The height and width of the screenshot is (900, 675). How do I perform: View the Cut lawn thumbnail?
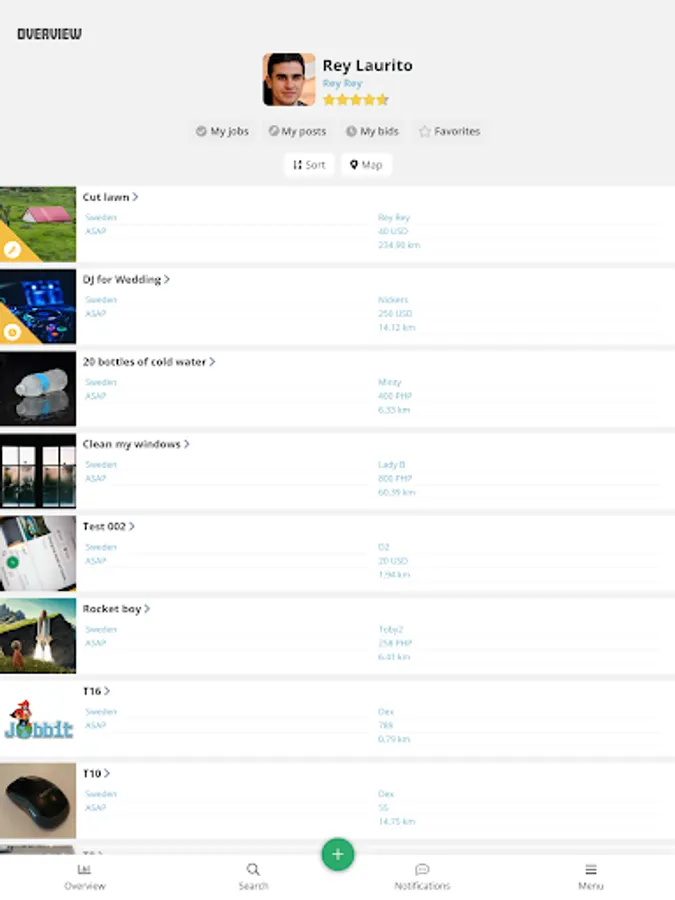pos(38,224)
